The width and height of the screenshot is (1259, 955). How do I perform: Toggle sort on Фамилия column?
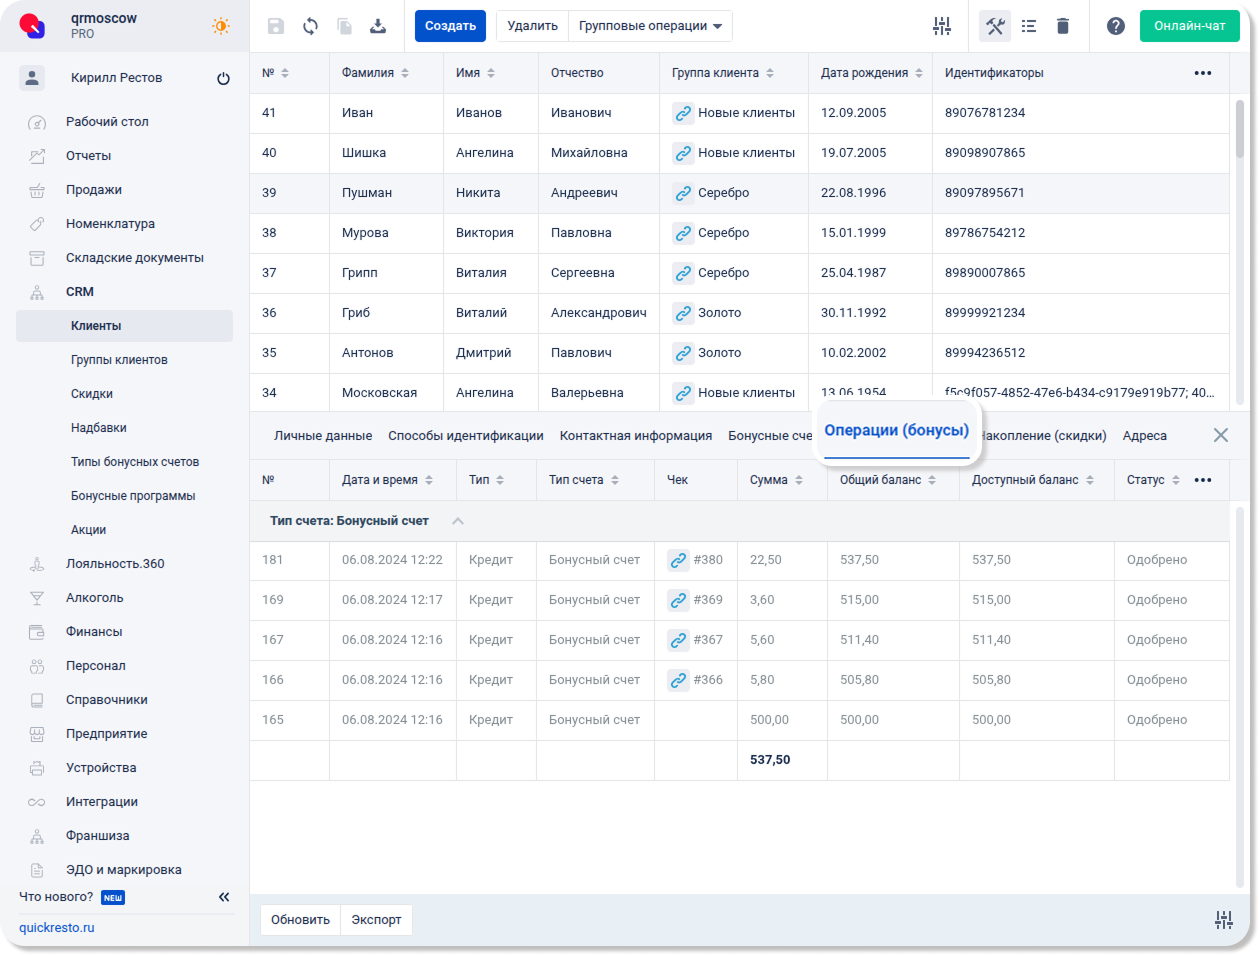pyautogui.click(x=405, y=73)
